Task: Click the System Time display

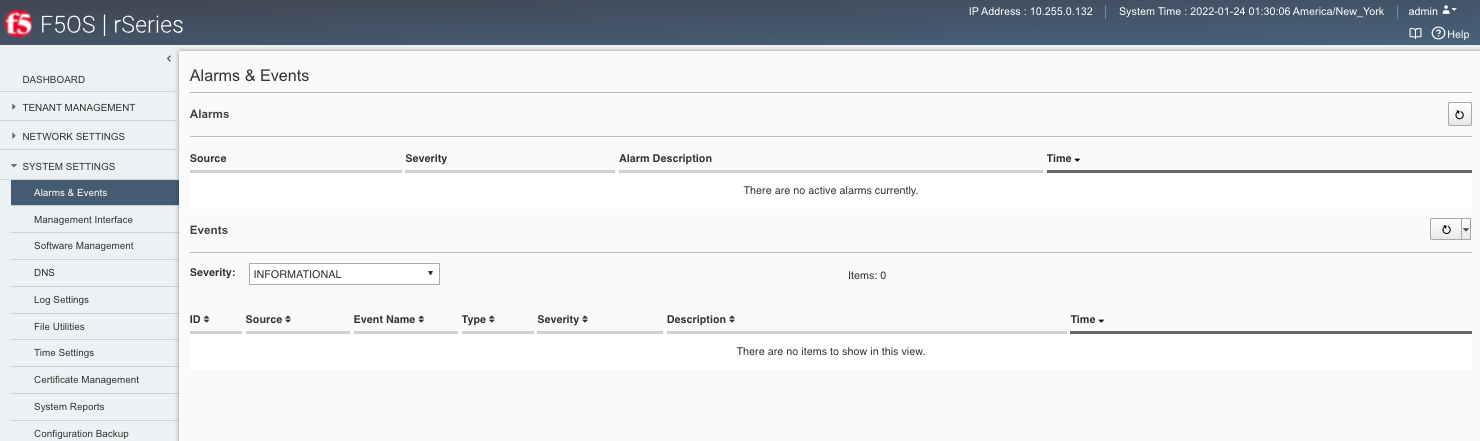Action: (x=1251, y=12)
